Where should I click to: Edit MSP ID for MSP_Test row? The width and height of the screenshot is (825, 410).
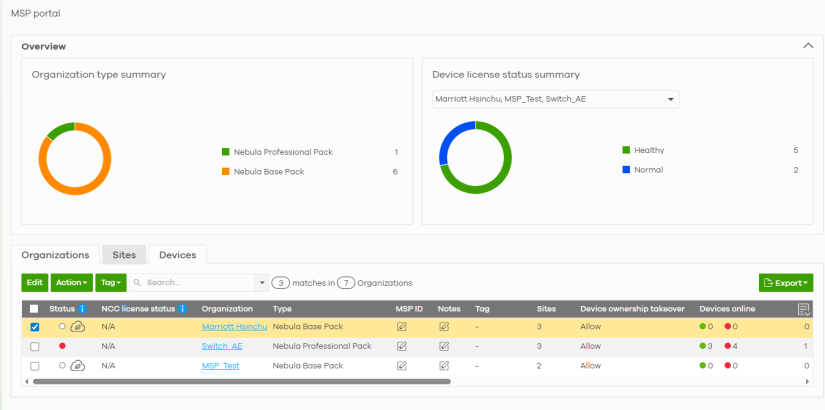pos(402,366)
